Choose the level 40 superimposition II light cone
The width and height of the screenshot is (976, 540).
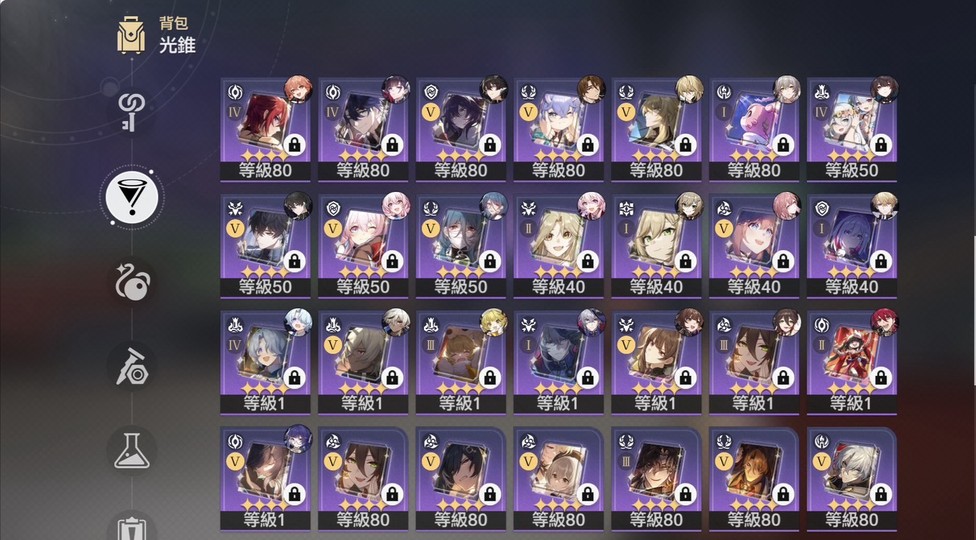pos(558,246)
